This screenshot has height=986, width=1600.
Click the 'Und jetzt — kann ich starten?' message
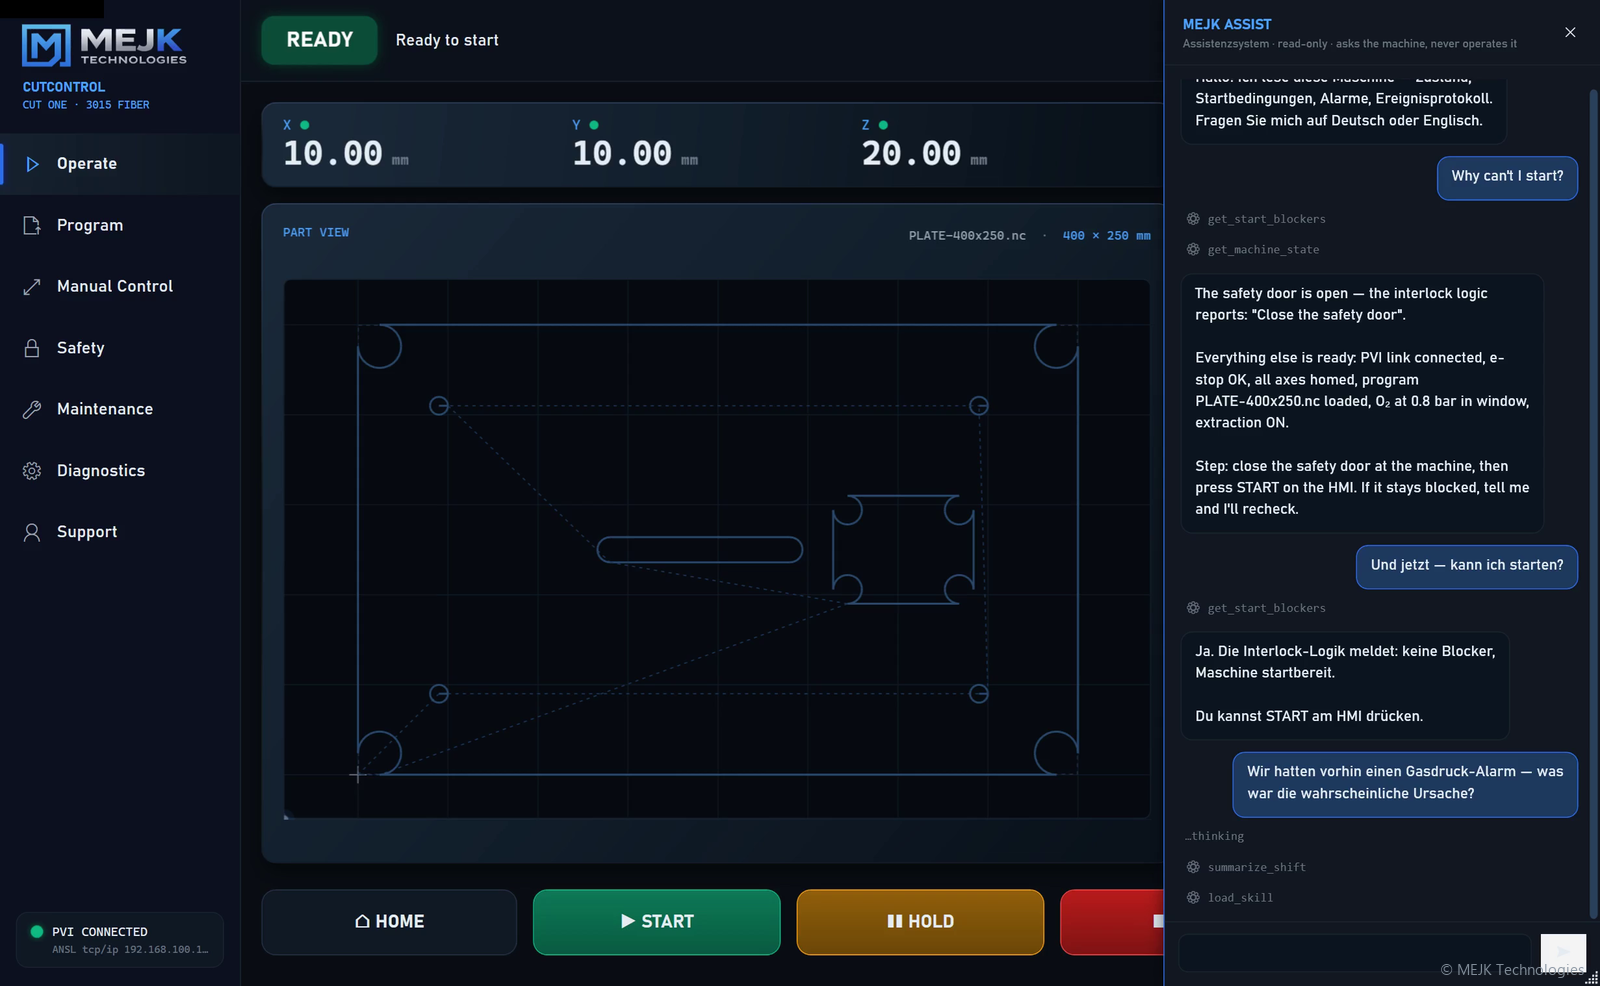tap(1467, 566)
